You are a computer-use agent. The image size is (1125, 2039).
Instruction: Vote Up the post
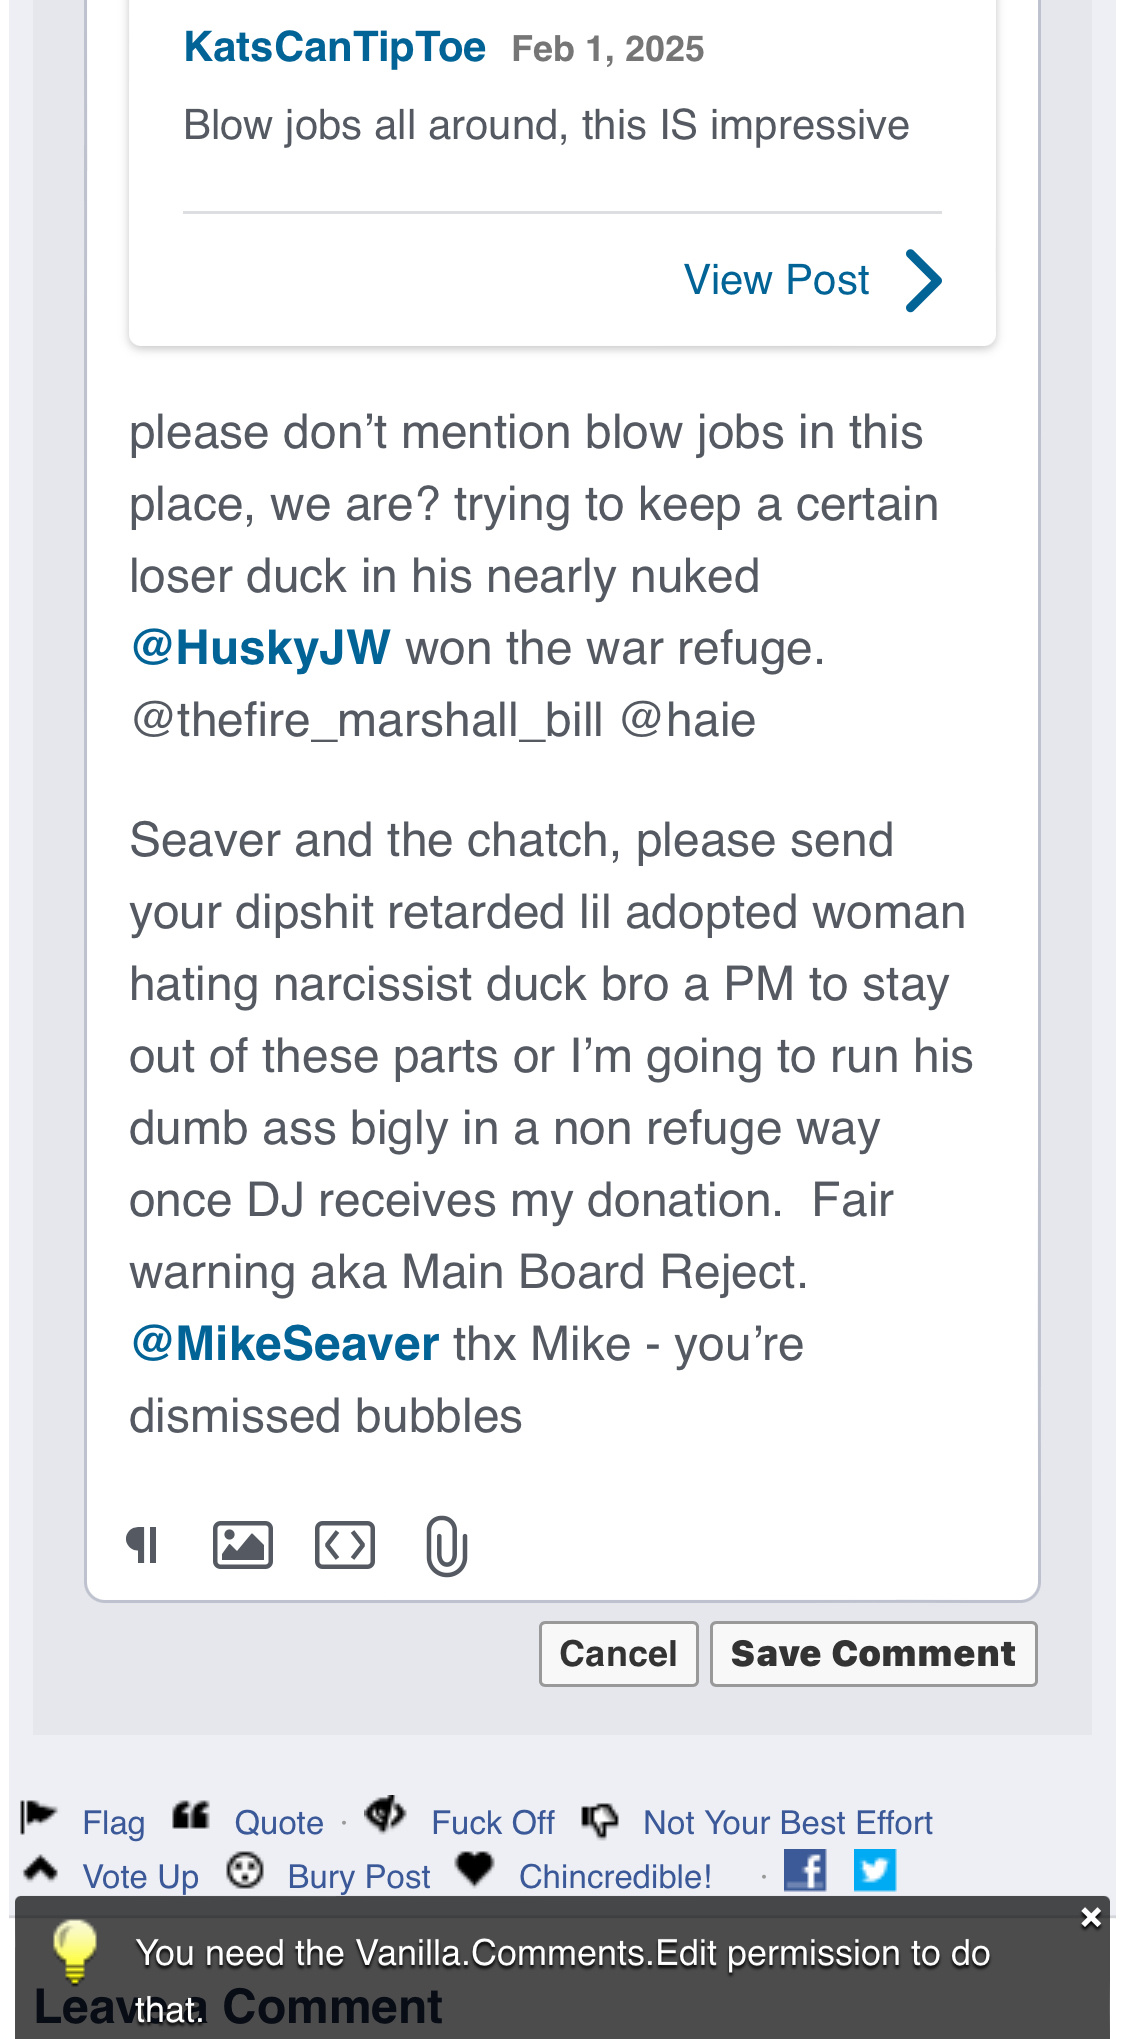[x=140, y=1877]
